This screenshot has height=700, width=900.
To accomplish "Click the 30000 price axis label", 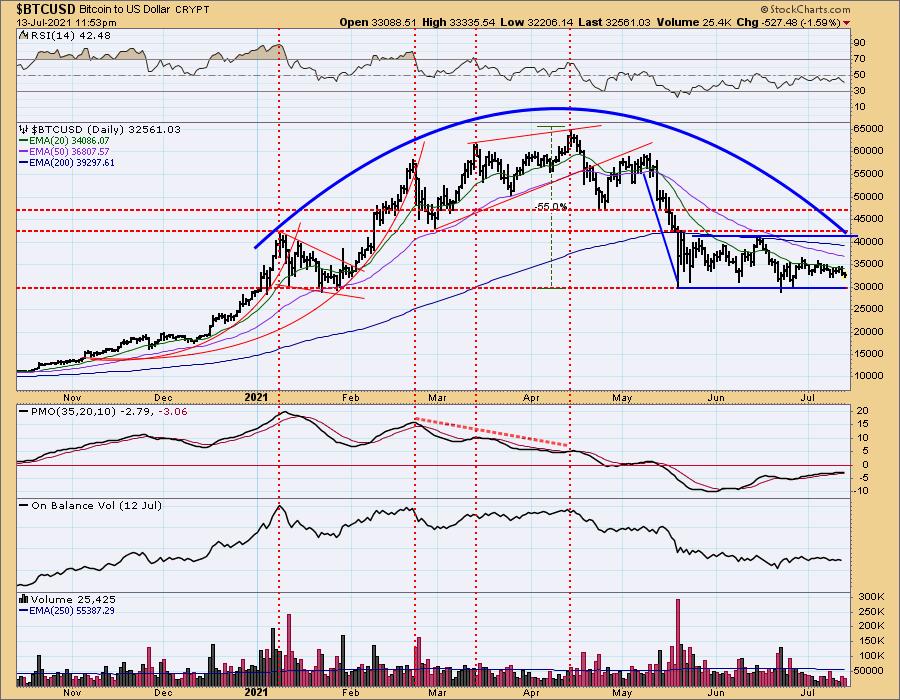I will pos(868,287).
